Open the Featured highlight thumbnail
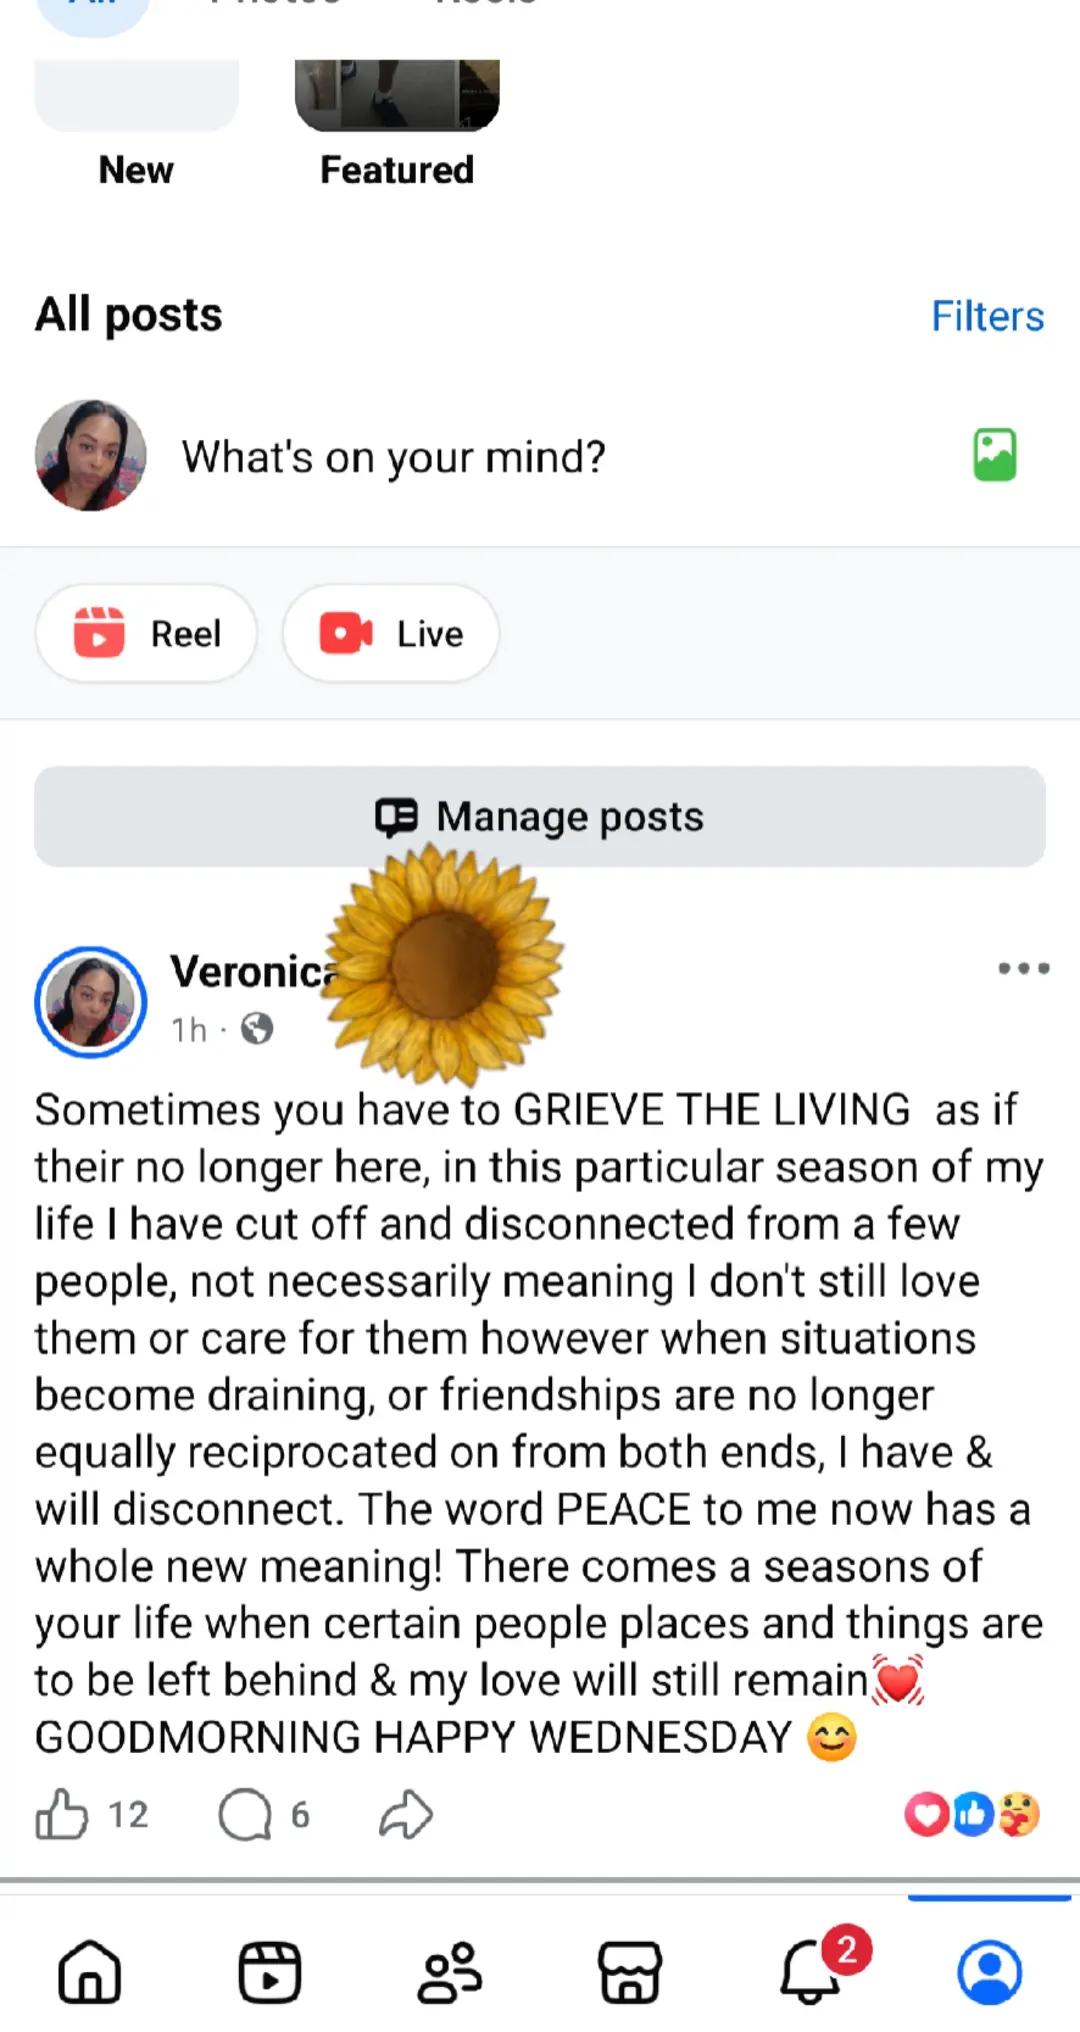Image resolution: width=1080 pixels, height=2032 pixels. (397, 95)
